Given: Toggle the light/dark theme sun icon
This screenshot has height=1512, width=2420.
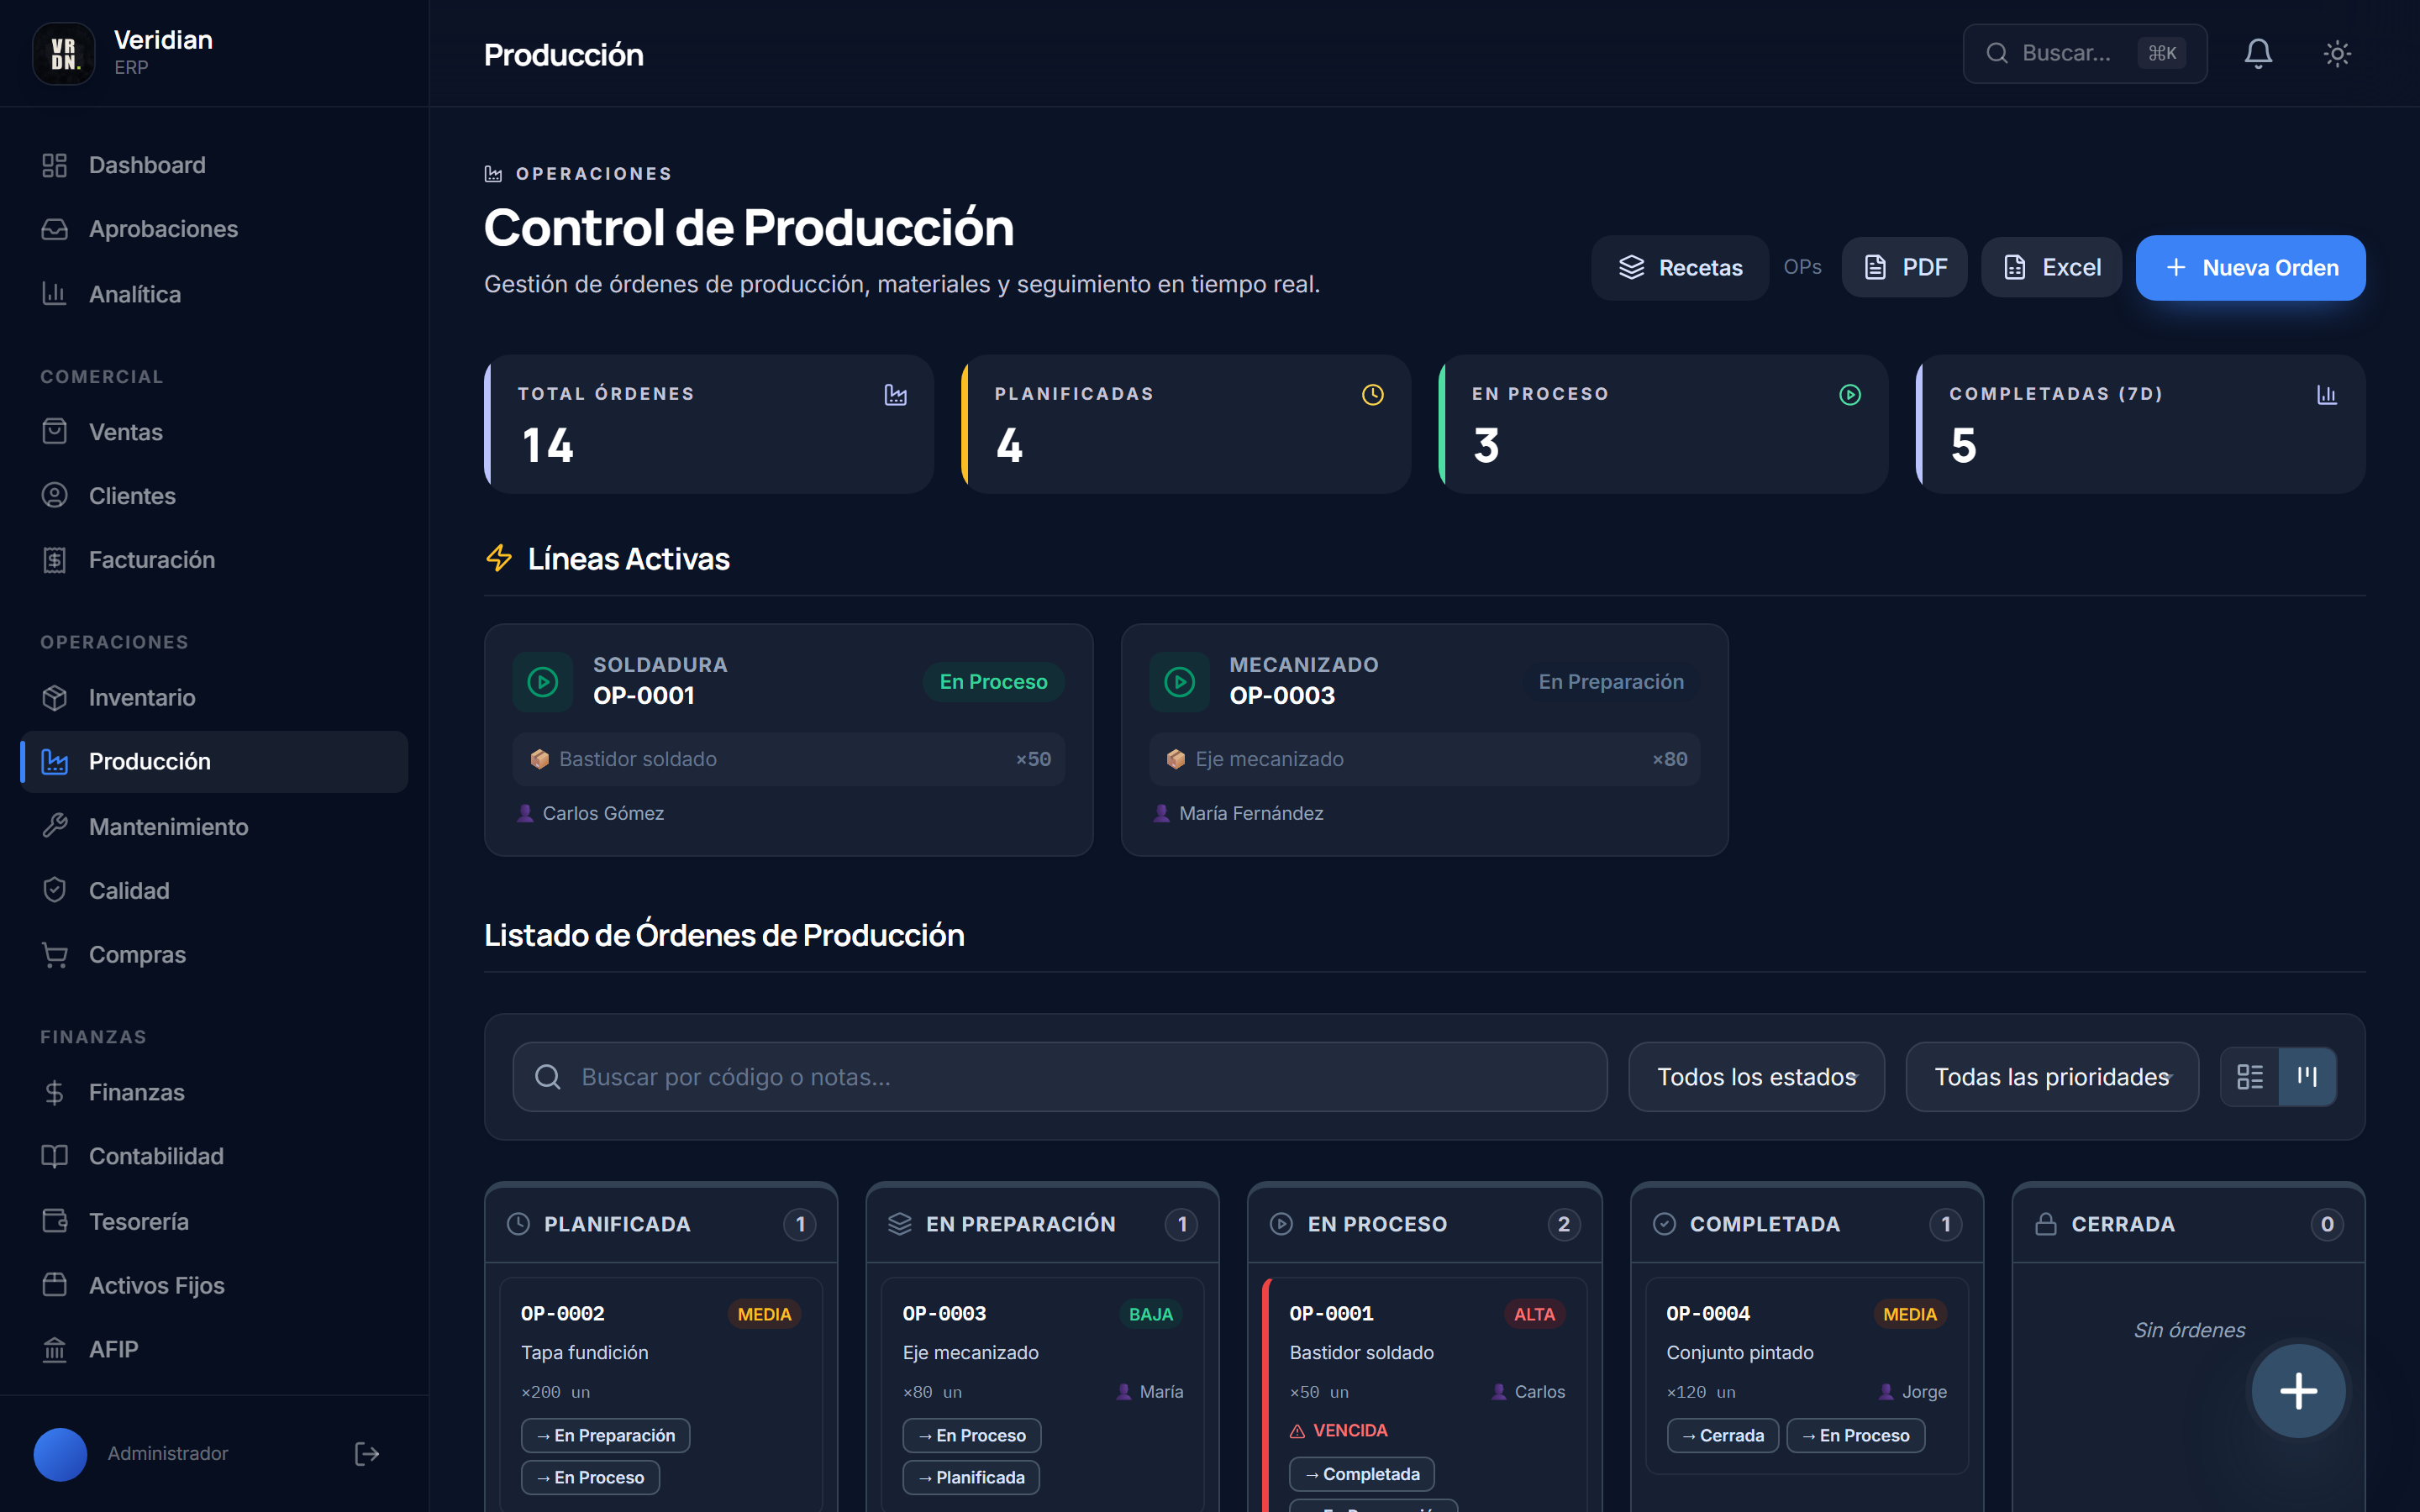Looking at the screenshot, I should click(x=2337, y=53).
